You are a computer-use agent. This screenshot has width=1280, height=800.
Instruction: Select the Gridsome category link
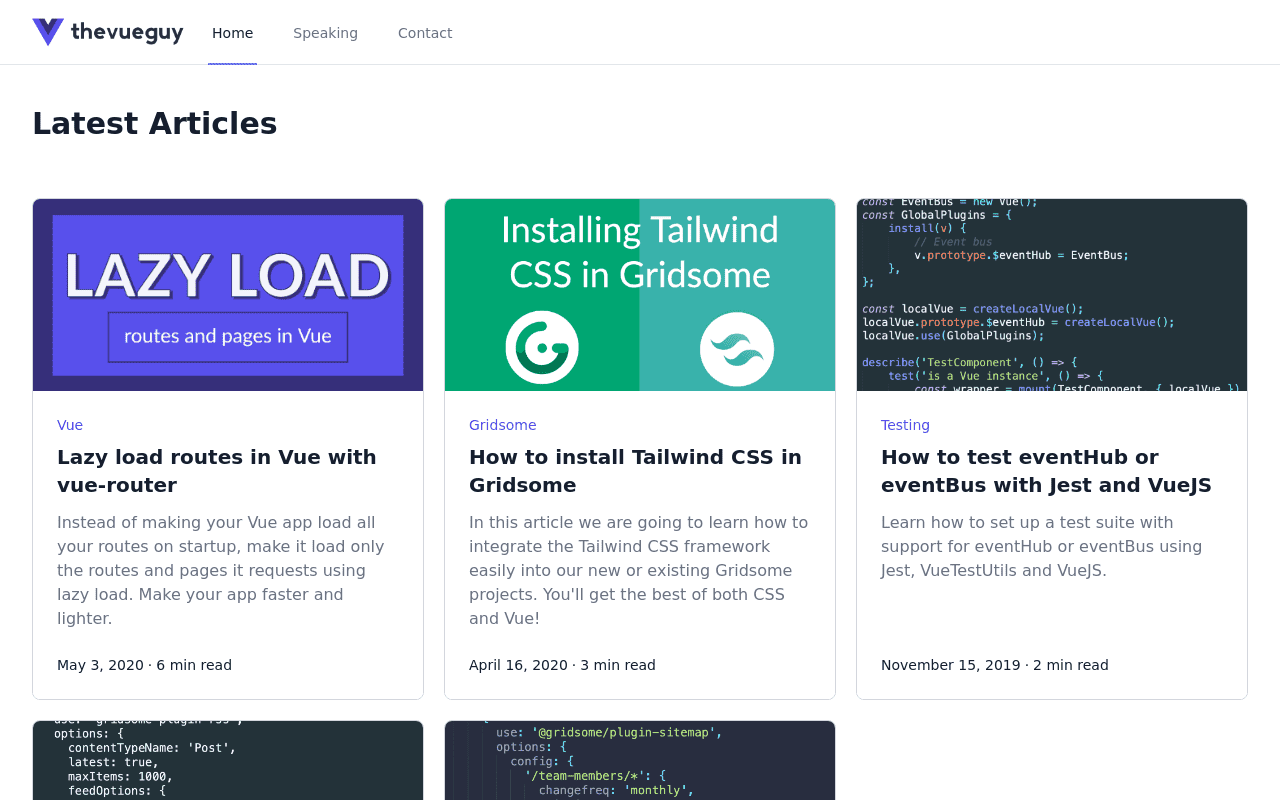pyautogui.click(x=502, y=425)
